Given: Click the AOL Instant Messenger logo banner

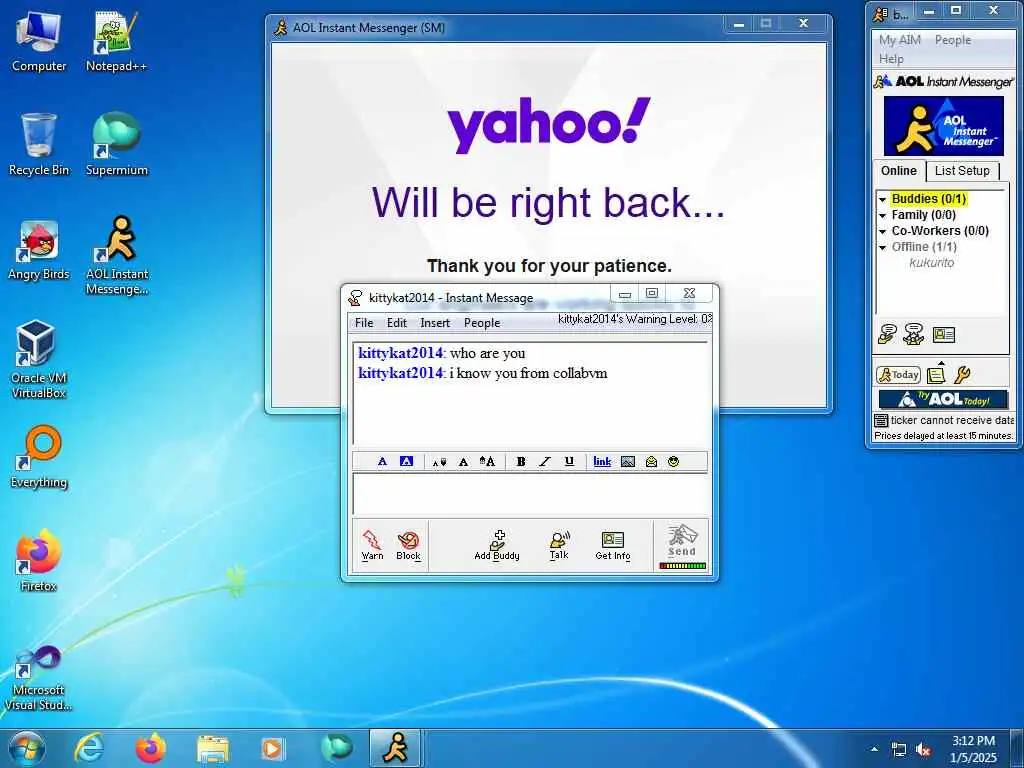Looking at the screenshot, I should [x=944, y=126].
